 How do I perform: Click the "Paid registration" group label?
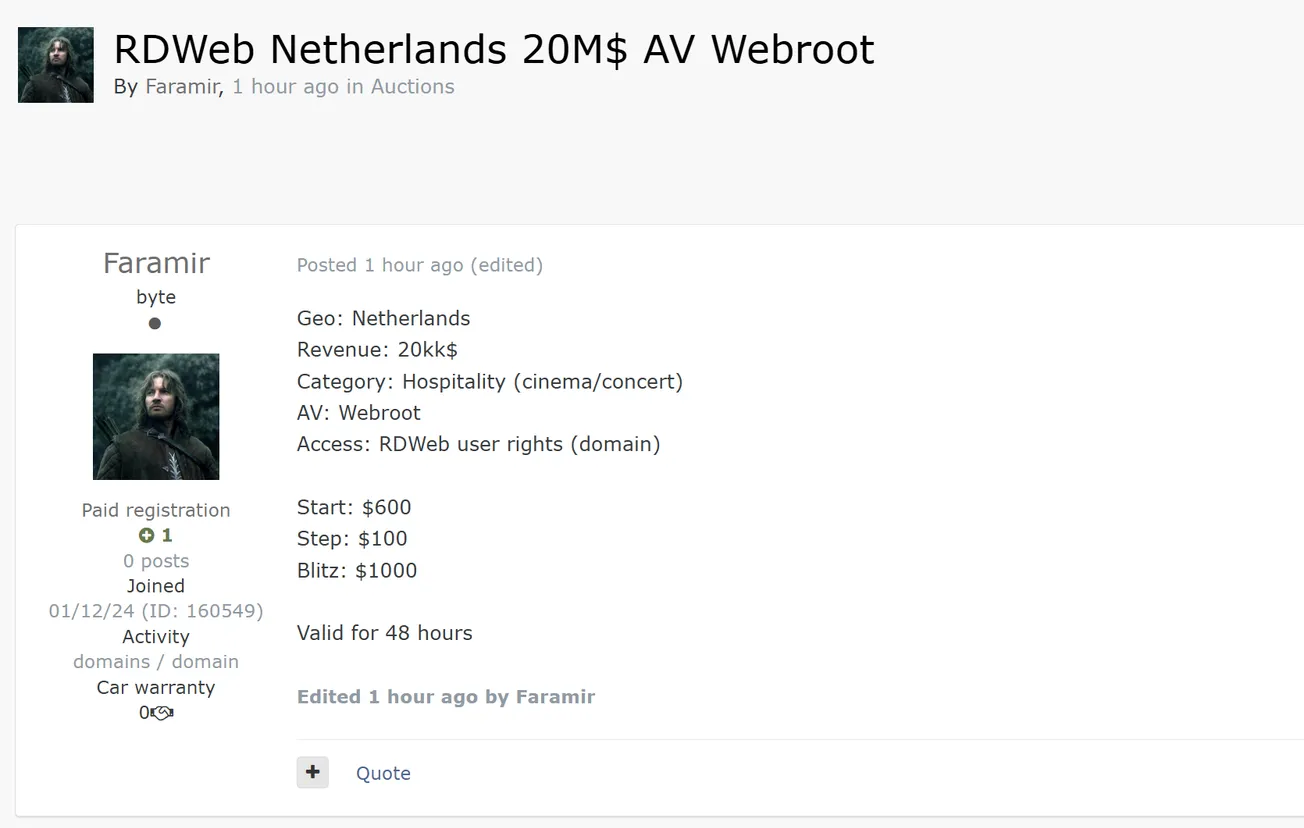coord(156,510)
